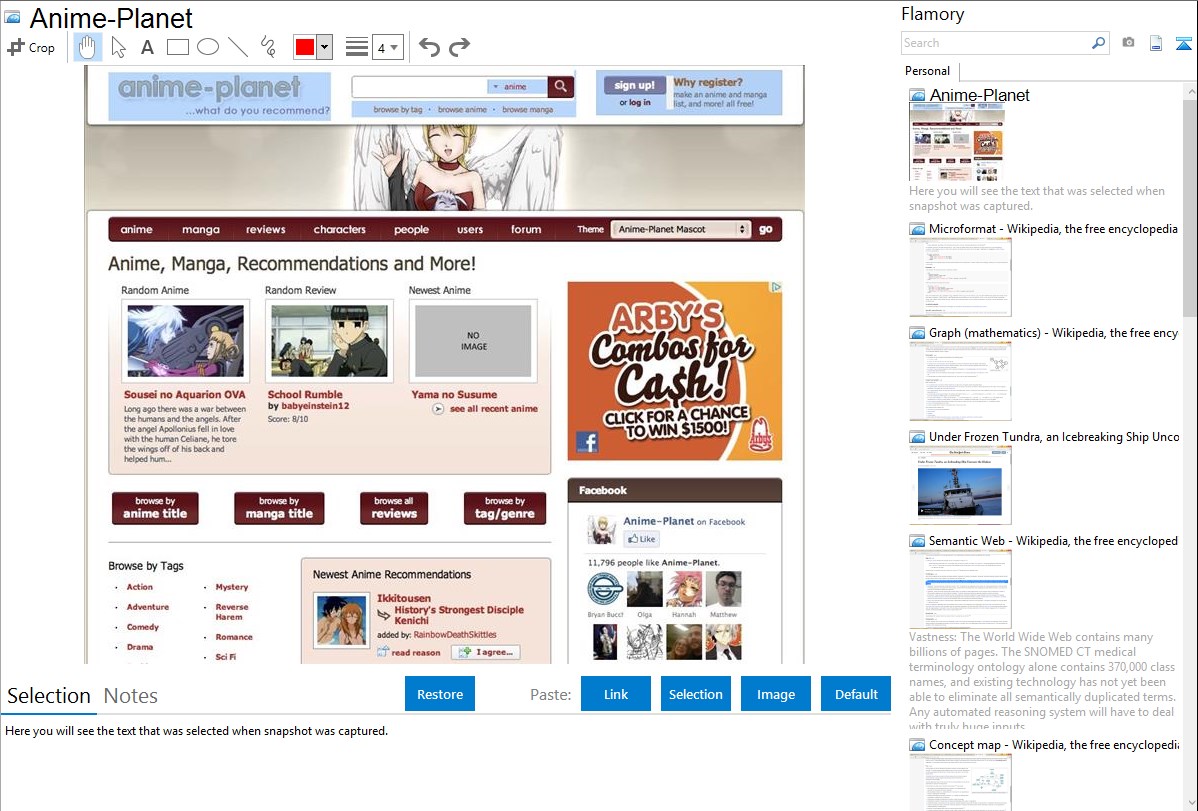Open the reviews menu item
The width and height of the screenshot is (1198, 811).
pos(266,229)
